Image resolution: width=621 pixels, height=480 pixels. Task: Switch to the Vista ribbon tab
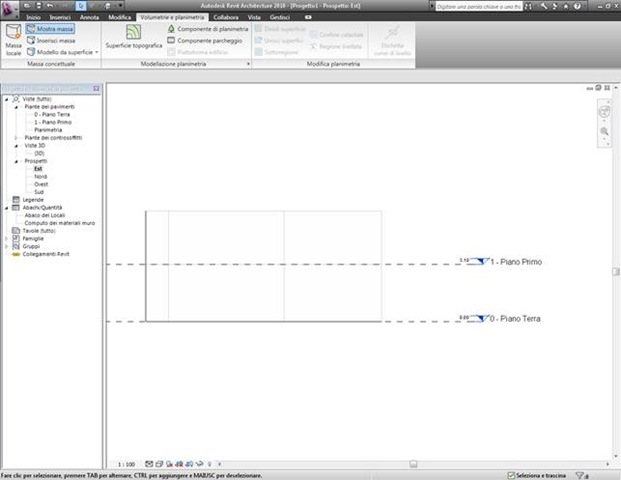click(x=254, y=17)
